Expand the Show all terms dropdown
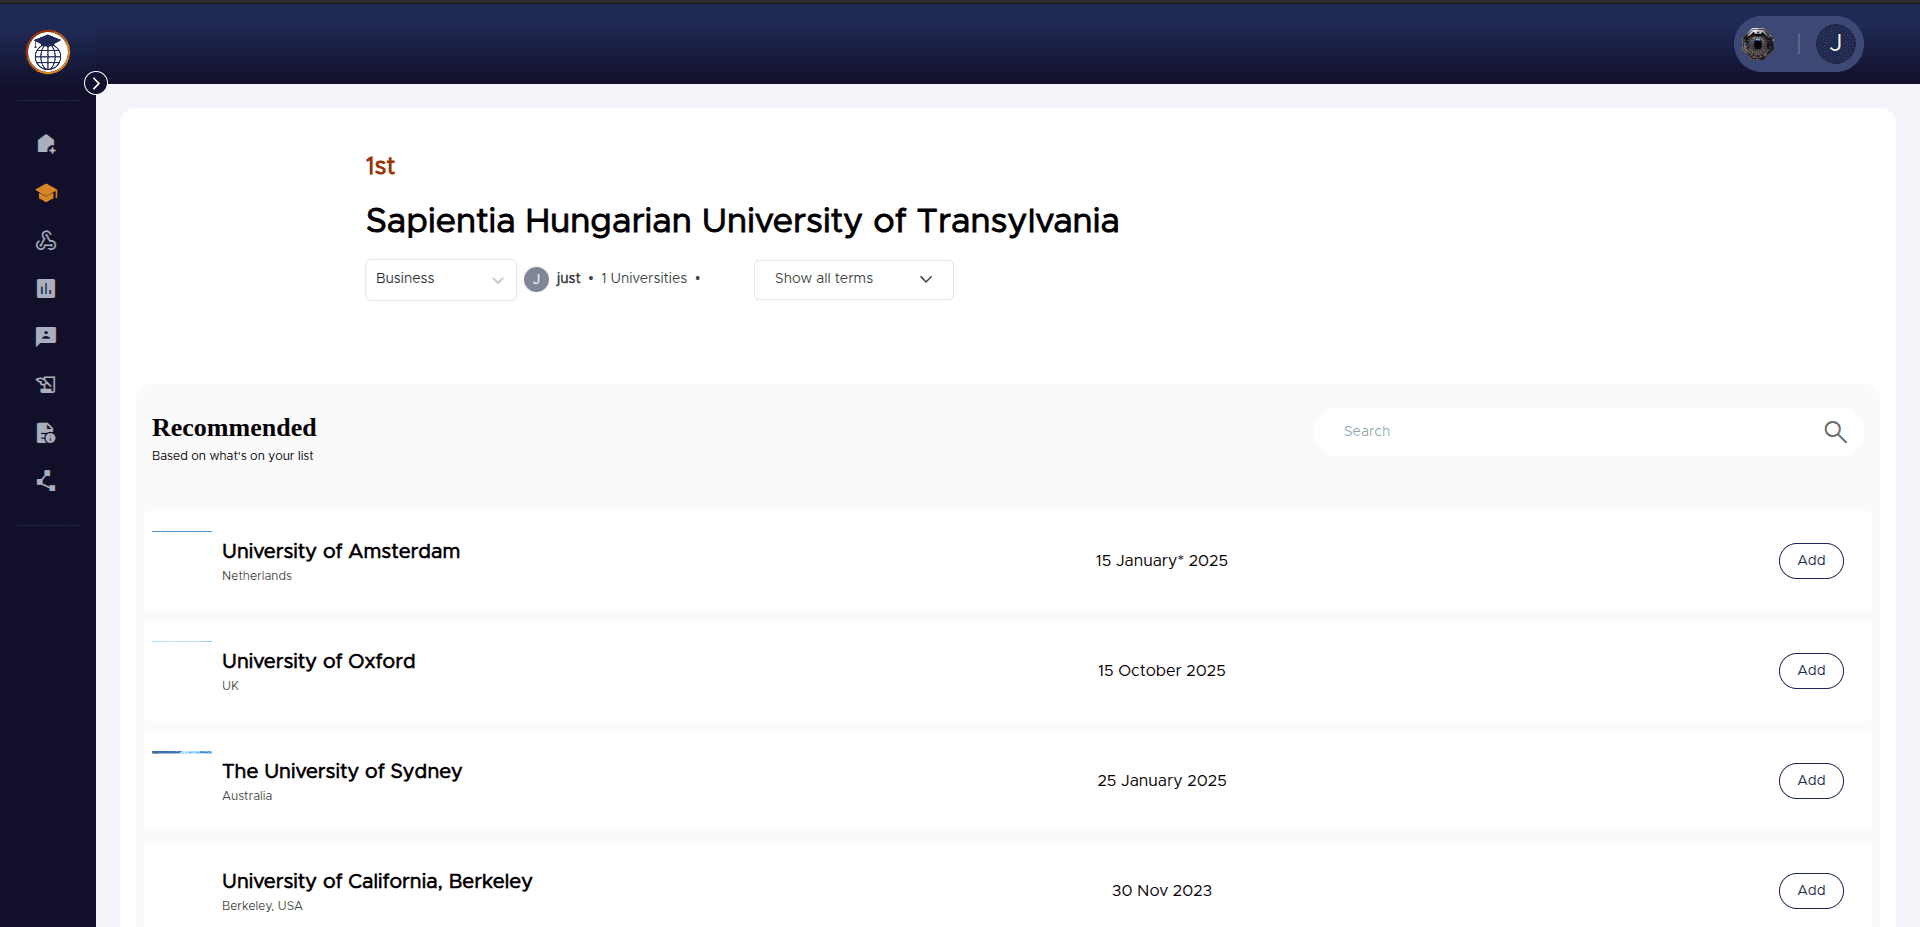 (x=853, y=279)
